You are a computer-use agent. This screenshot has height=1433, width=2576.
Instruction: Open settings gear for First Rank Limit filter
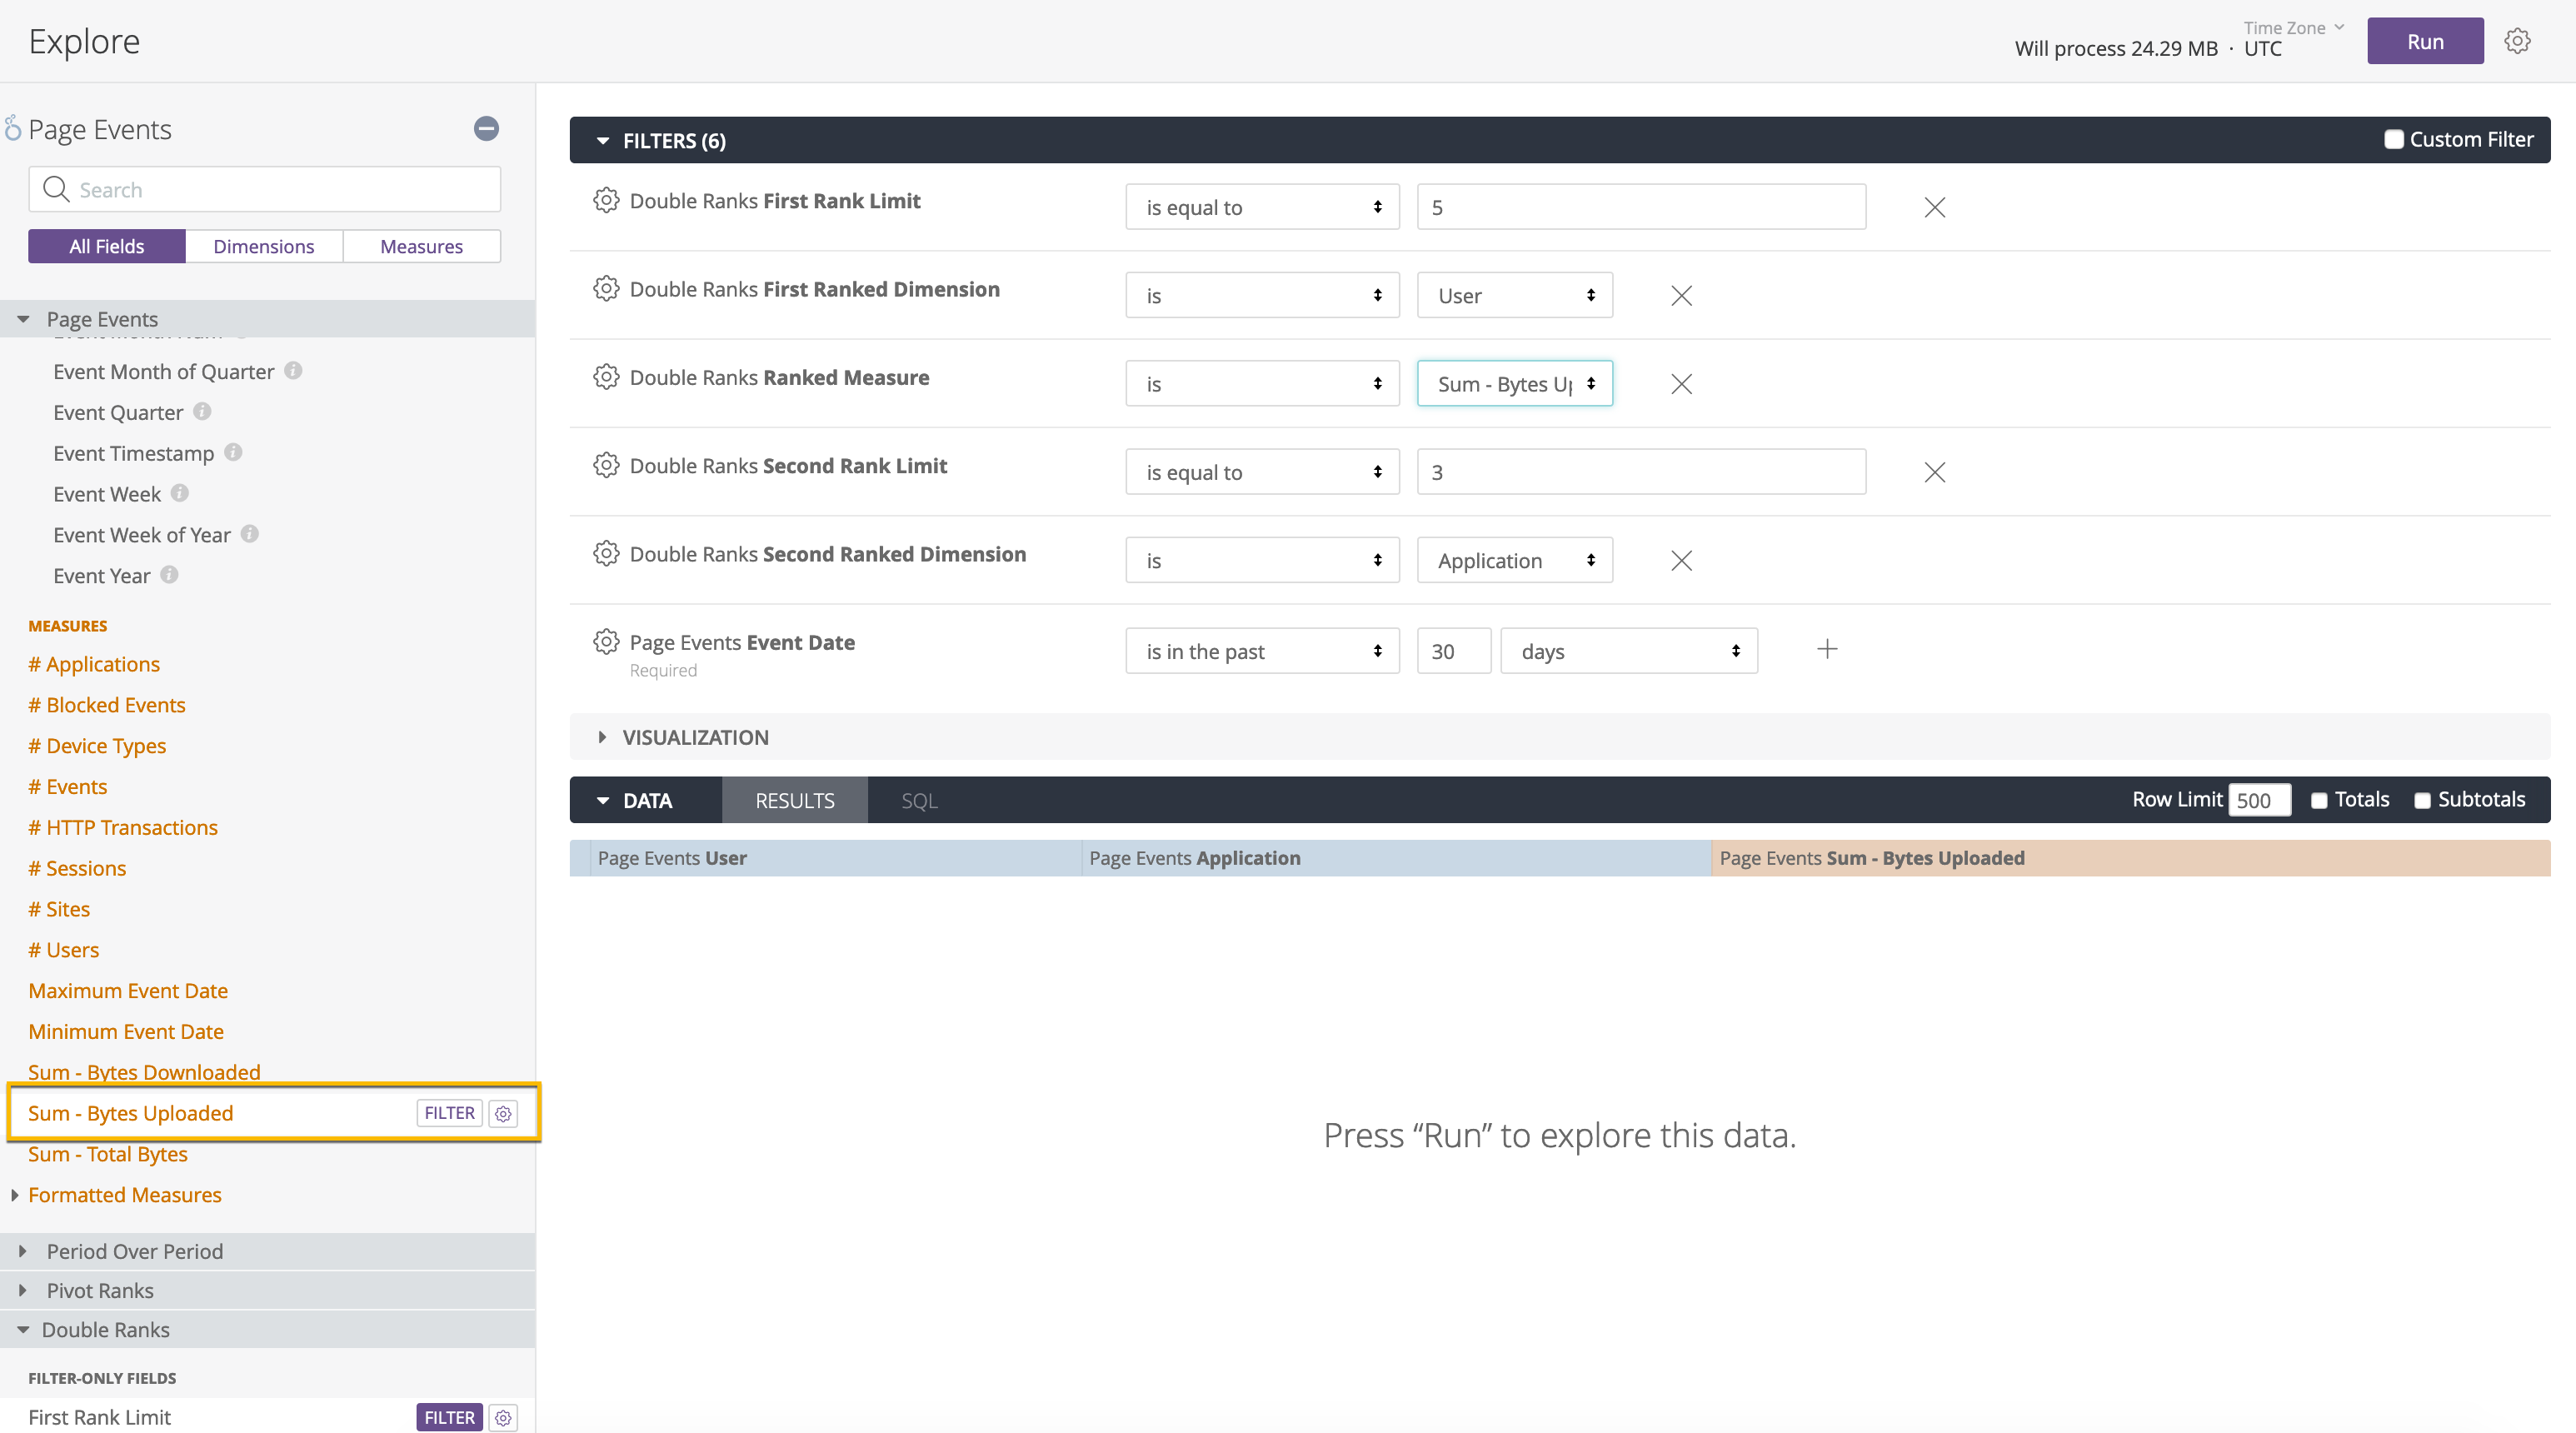(606, 201)
